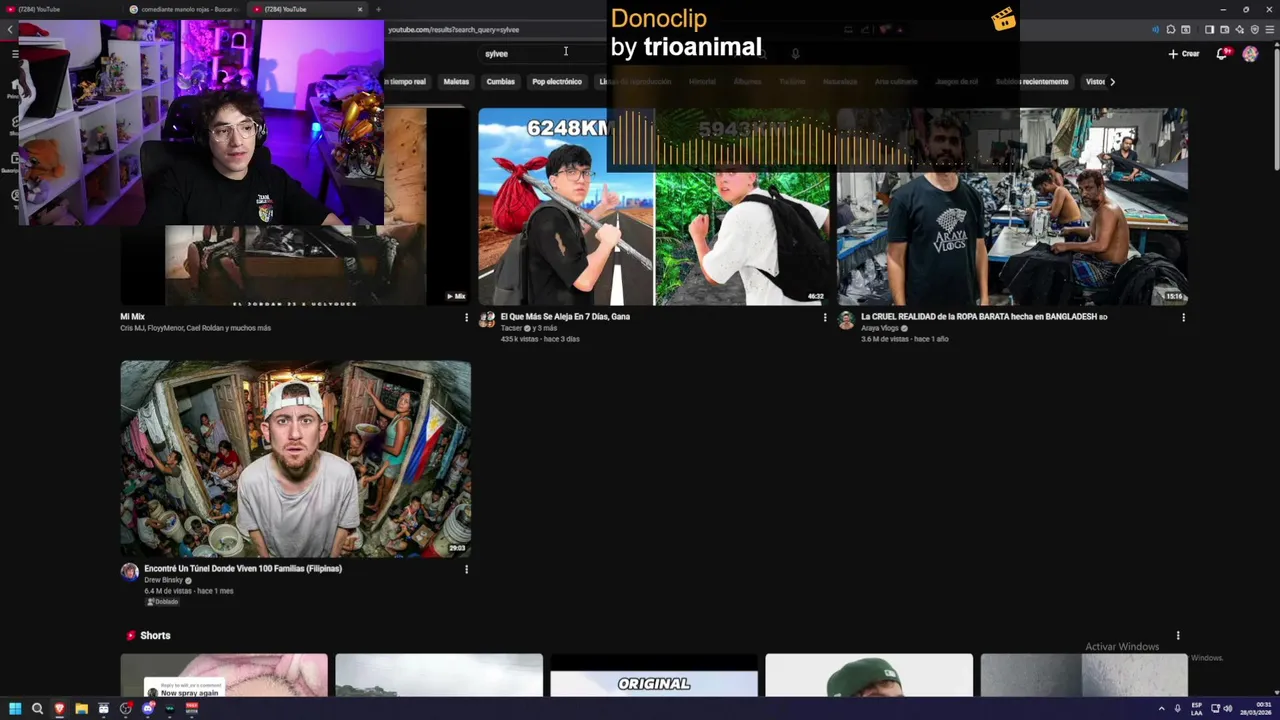Close the active (7284) YouTube tab
This screenshot has width=1280, height=720.
click(x=360, y=9)
